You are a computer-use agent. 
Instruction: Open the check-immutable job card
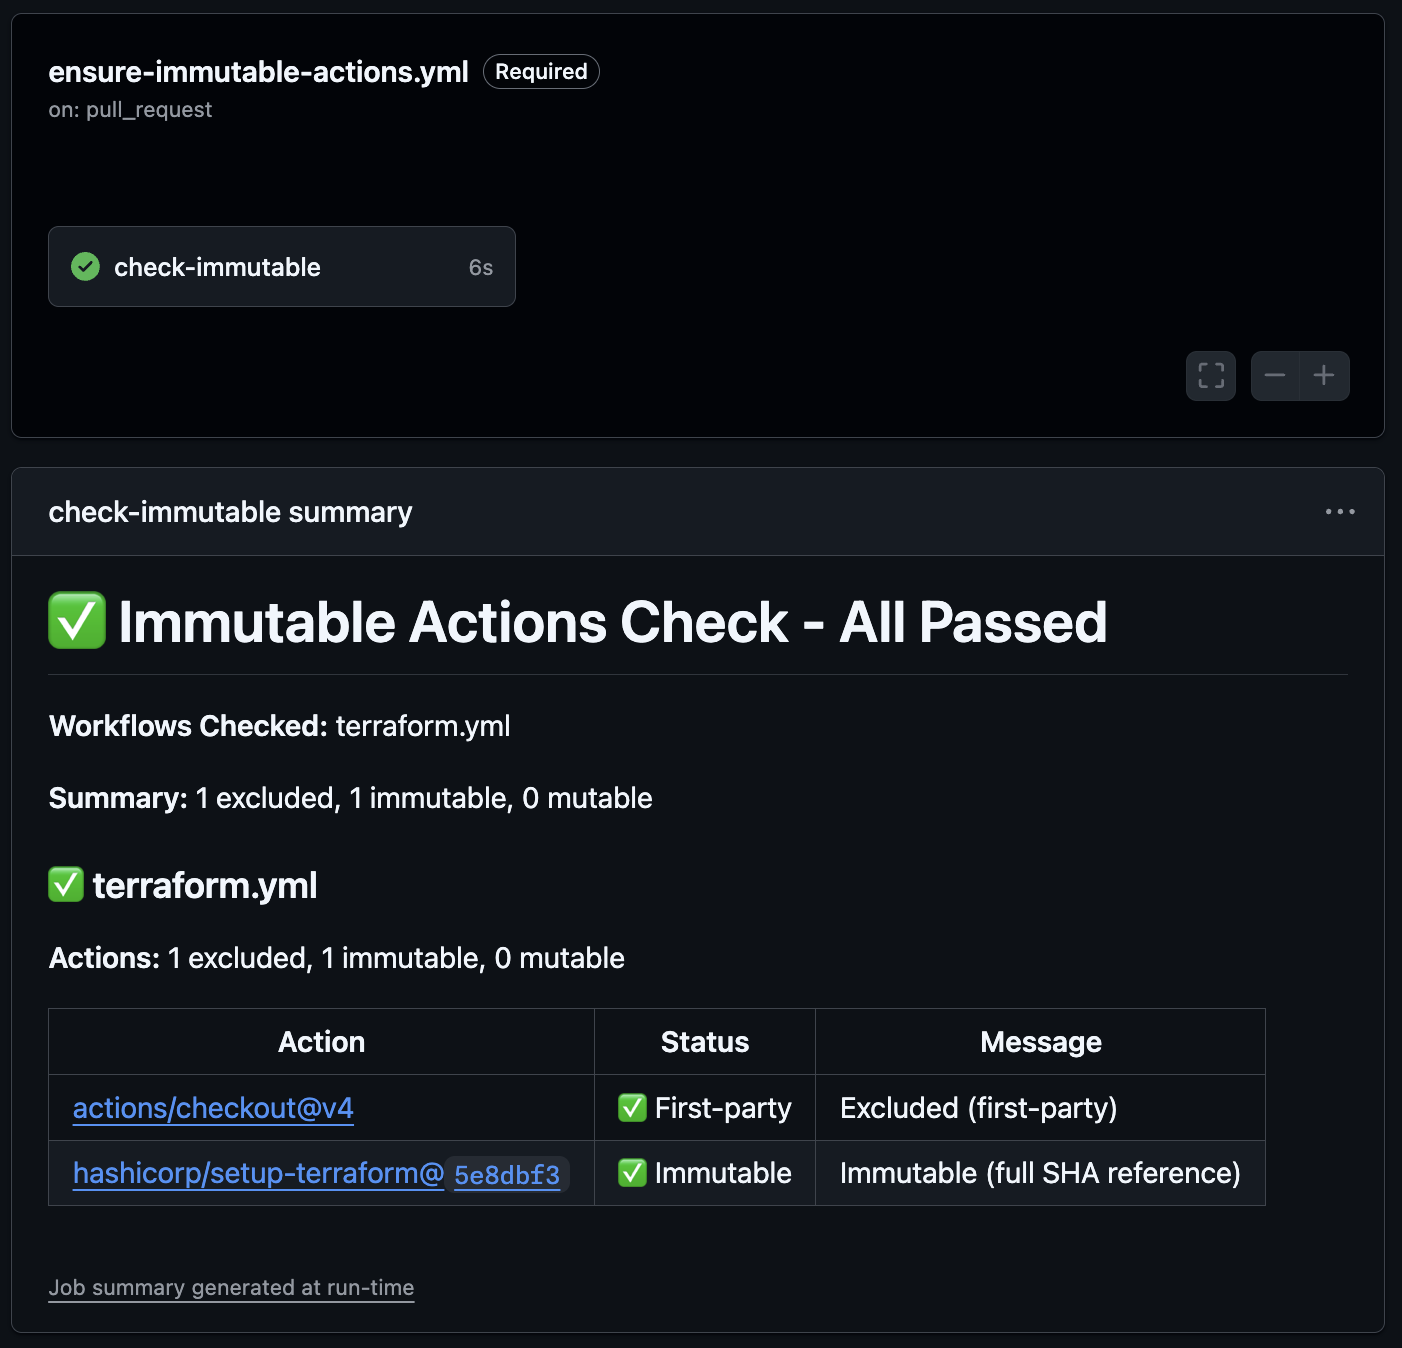pos(281,267)
